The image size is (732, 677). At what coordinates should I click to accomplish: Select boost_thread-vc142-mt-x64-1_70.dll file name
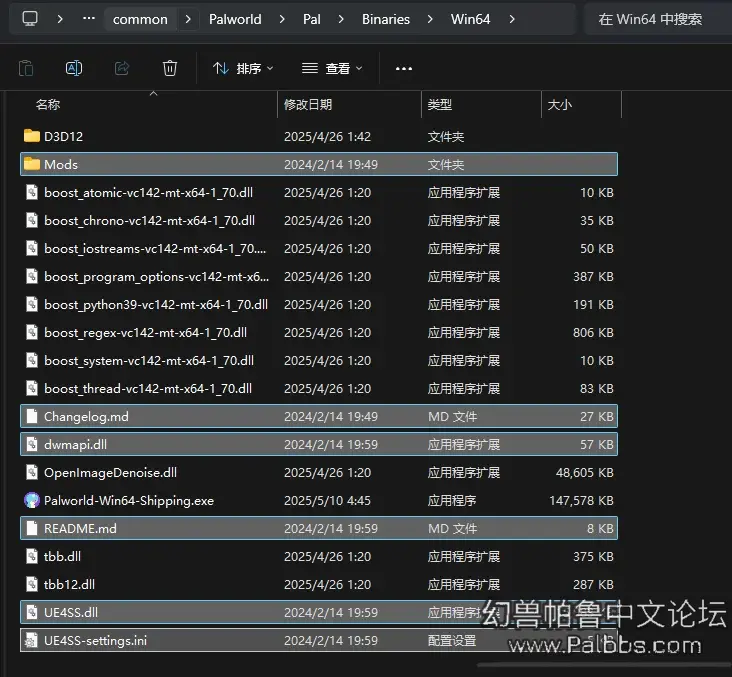[x=148, y=388]
